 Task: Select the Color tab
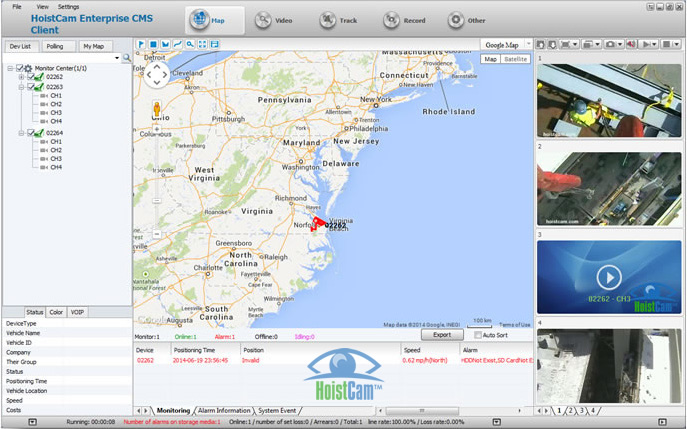56,312
